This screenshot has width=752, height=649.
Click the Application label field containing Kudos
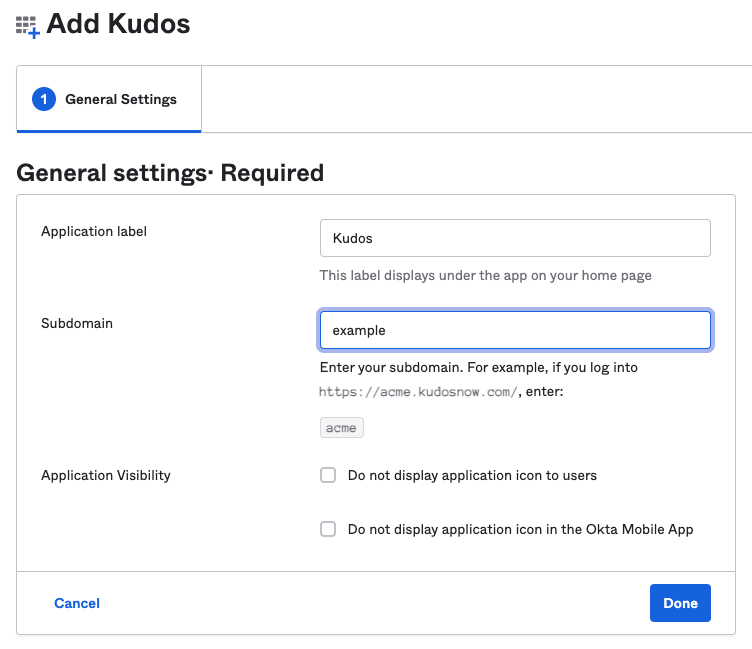pyautogui.click(x=515, y=238)
